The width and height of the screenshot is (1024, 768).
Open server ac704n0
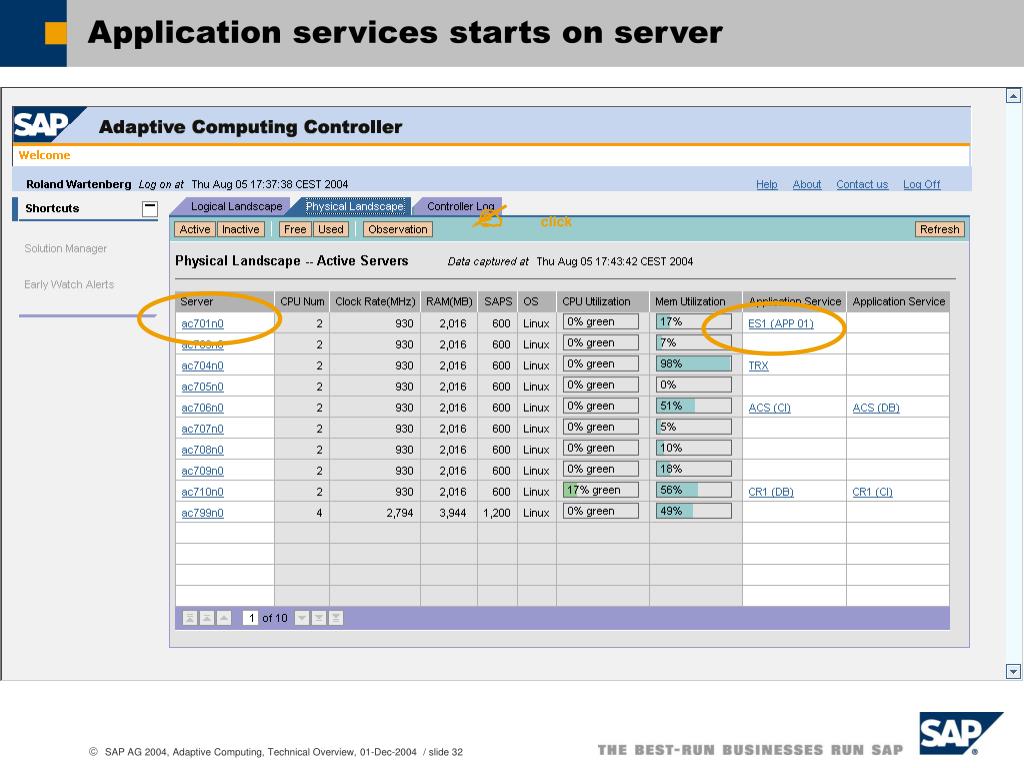tap(202, 366)
